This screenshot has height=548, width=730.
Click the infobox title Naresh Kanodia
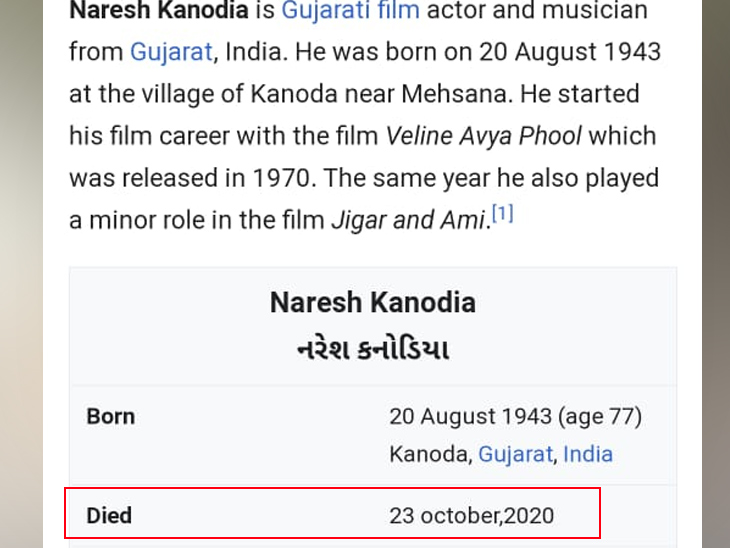click(372, 302)
